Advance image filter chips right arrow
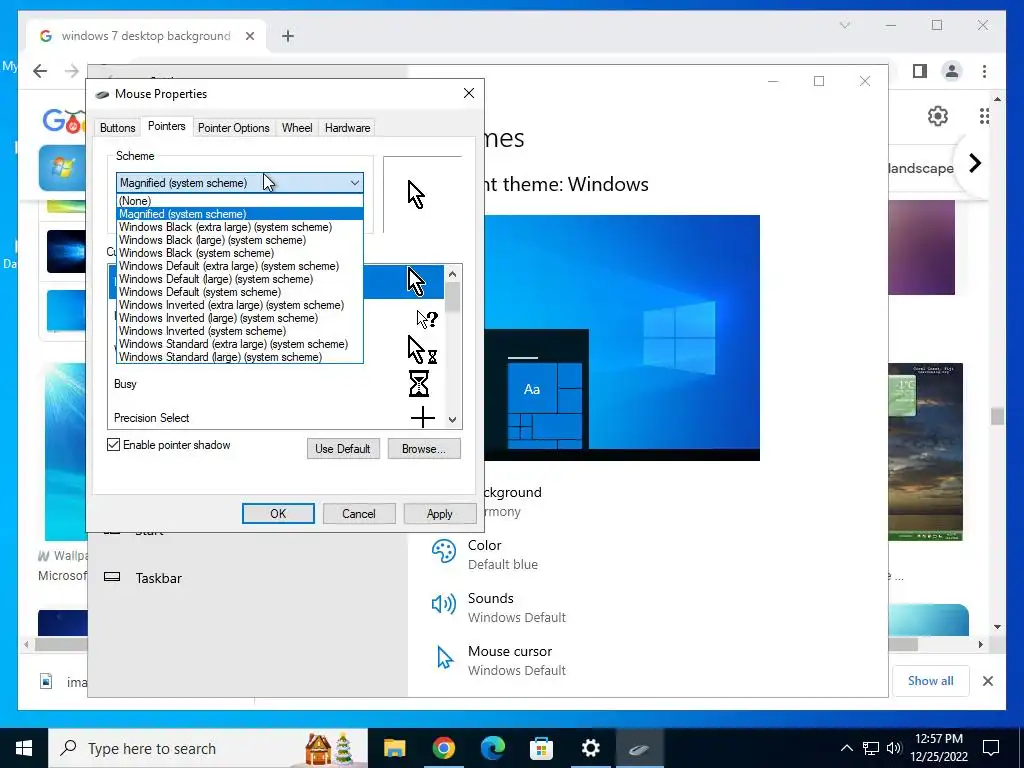 (974, 163)
